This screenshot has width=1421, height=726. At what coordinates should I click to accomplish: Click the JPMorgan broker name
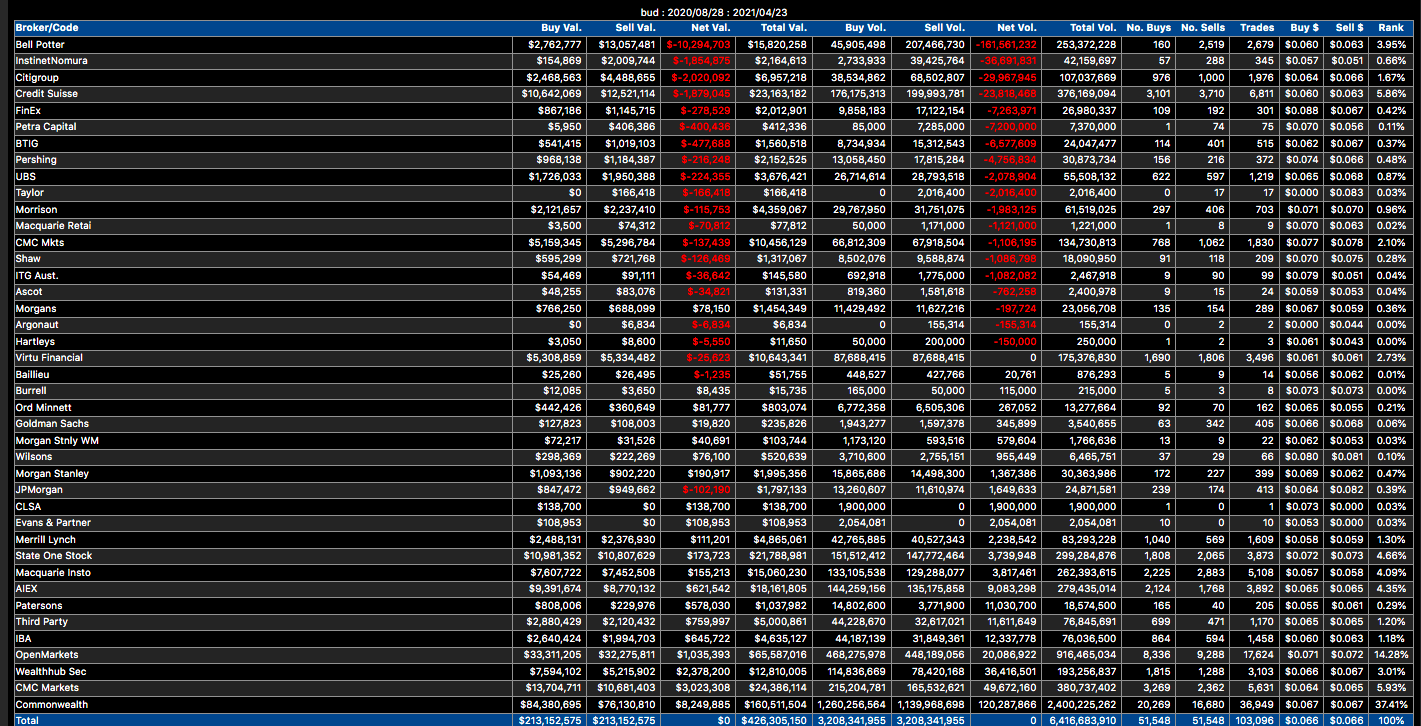point(38,490)
